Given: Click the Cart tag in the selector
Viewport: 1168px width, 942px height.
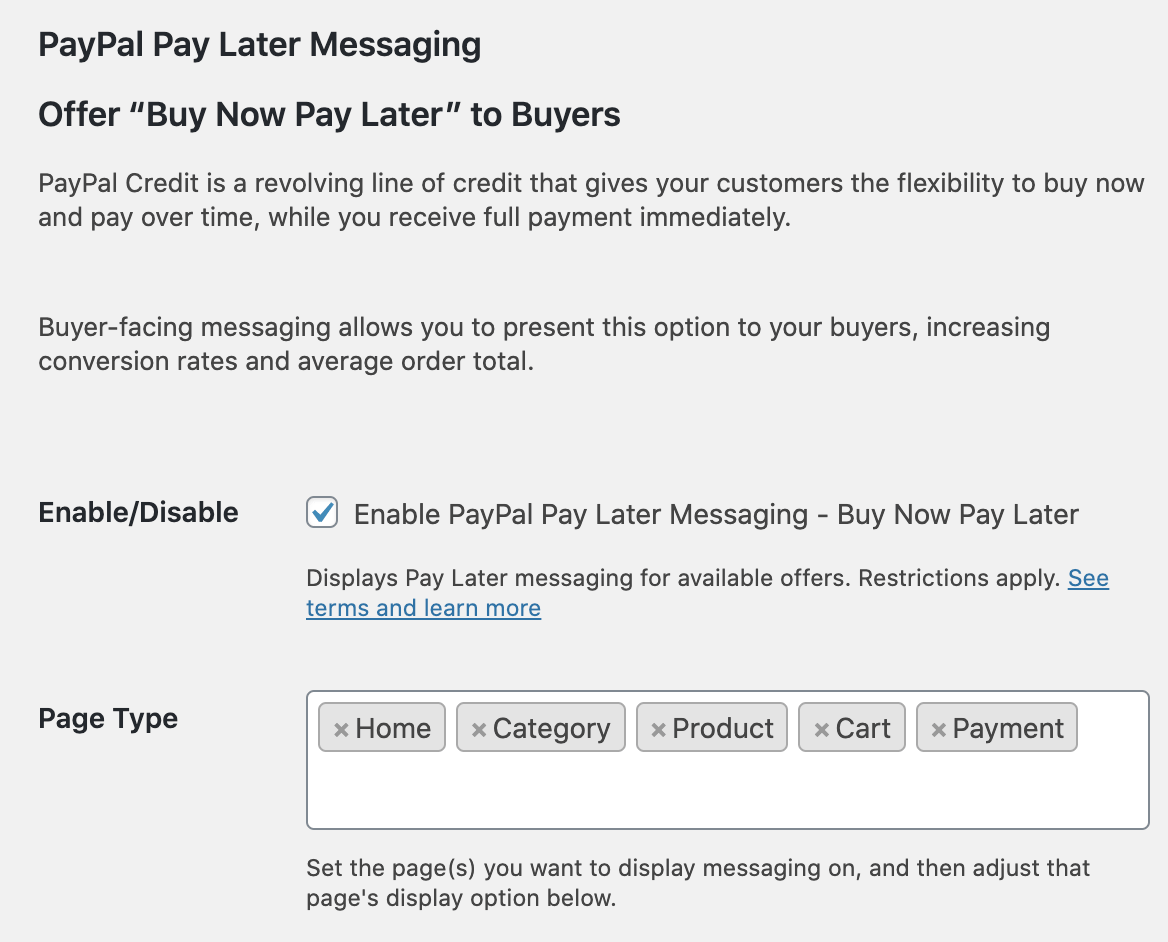Looking at the screenshot, I should 860,727.
